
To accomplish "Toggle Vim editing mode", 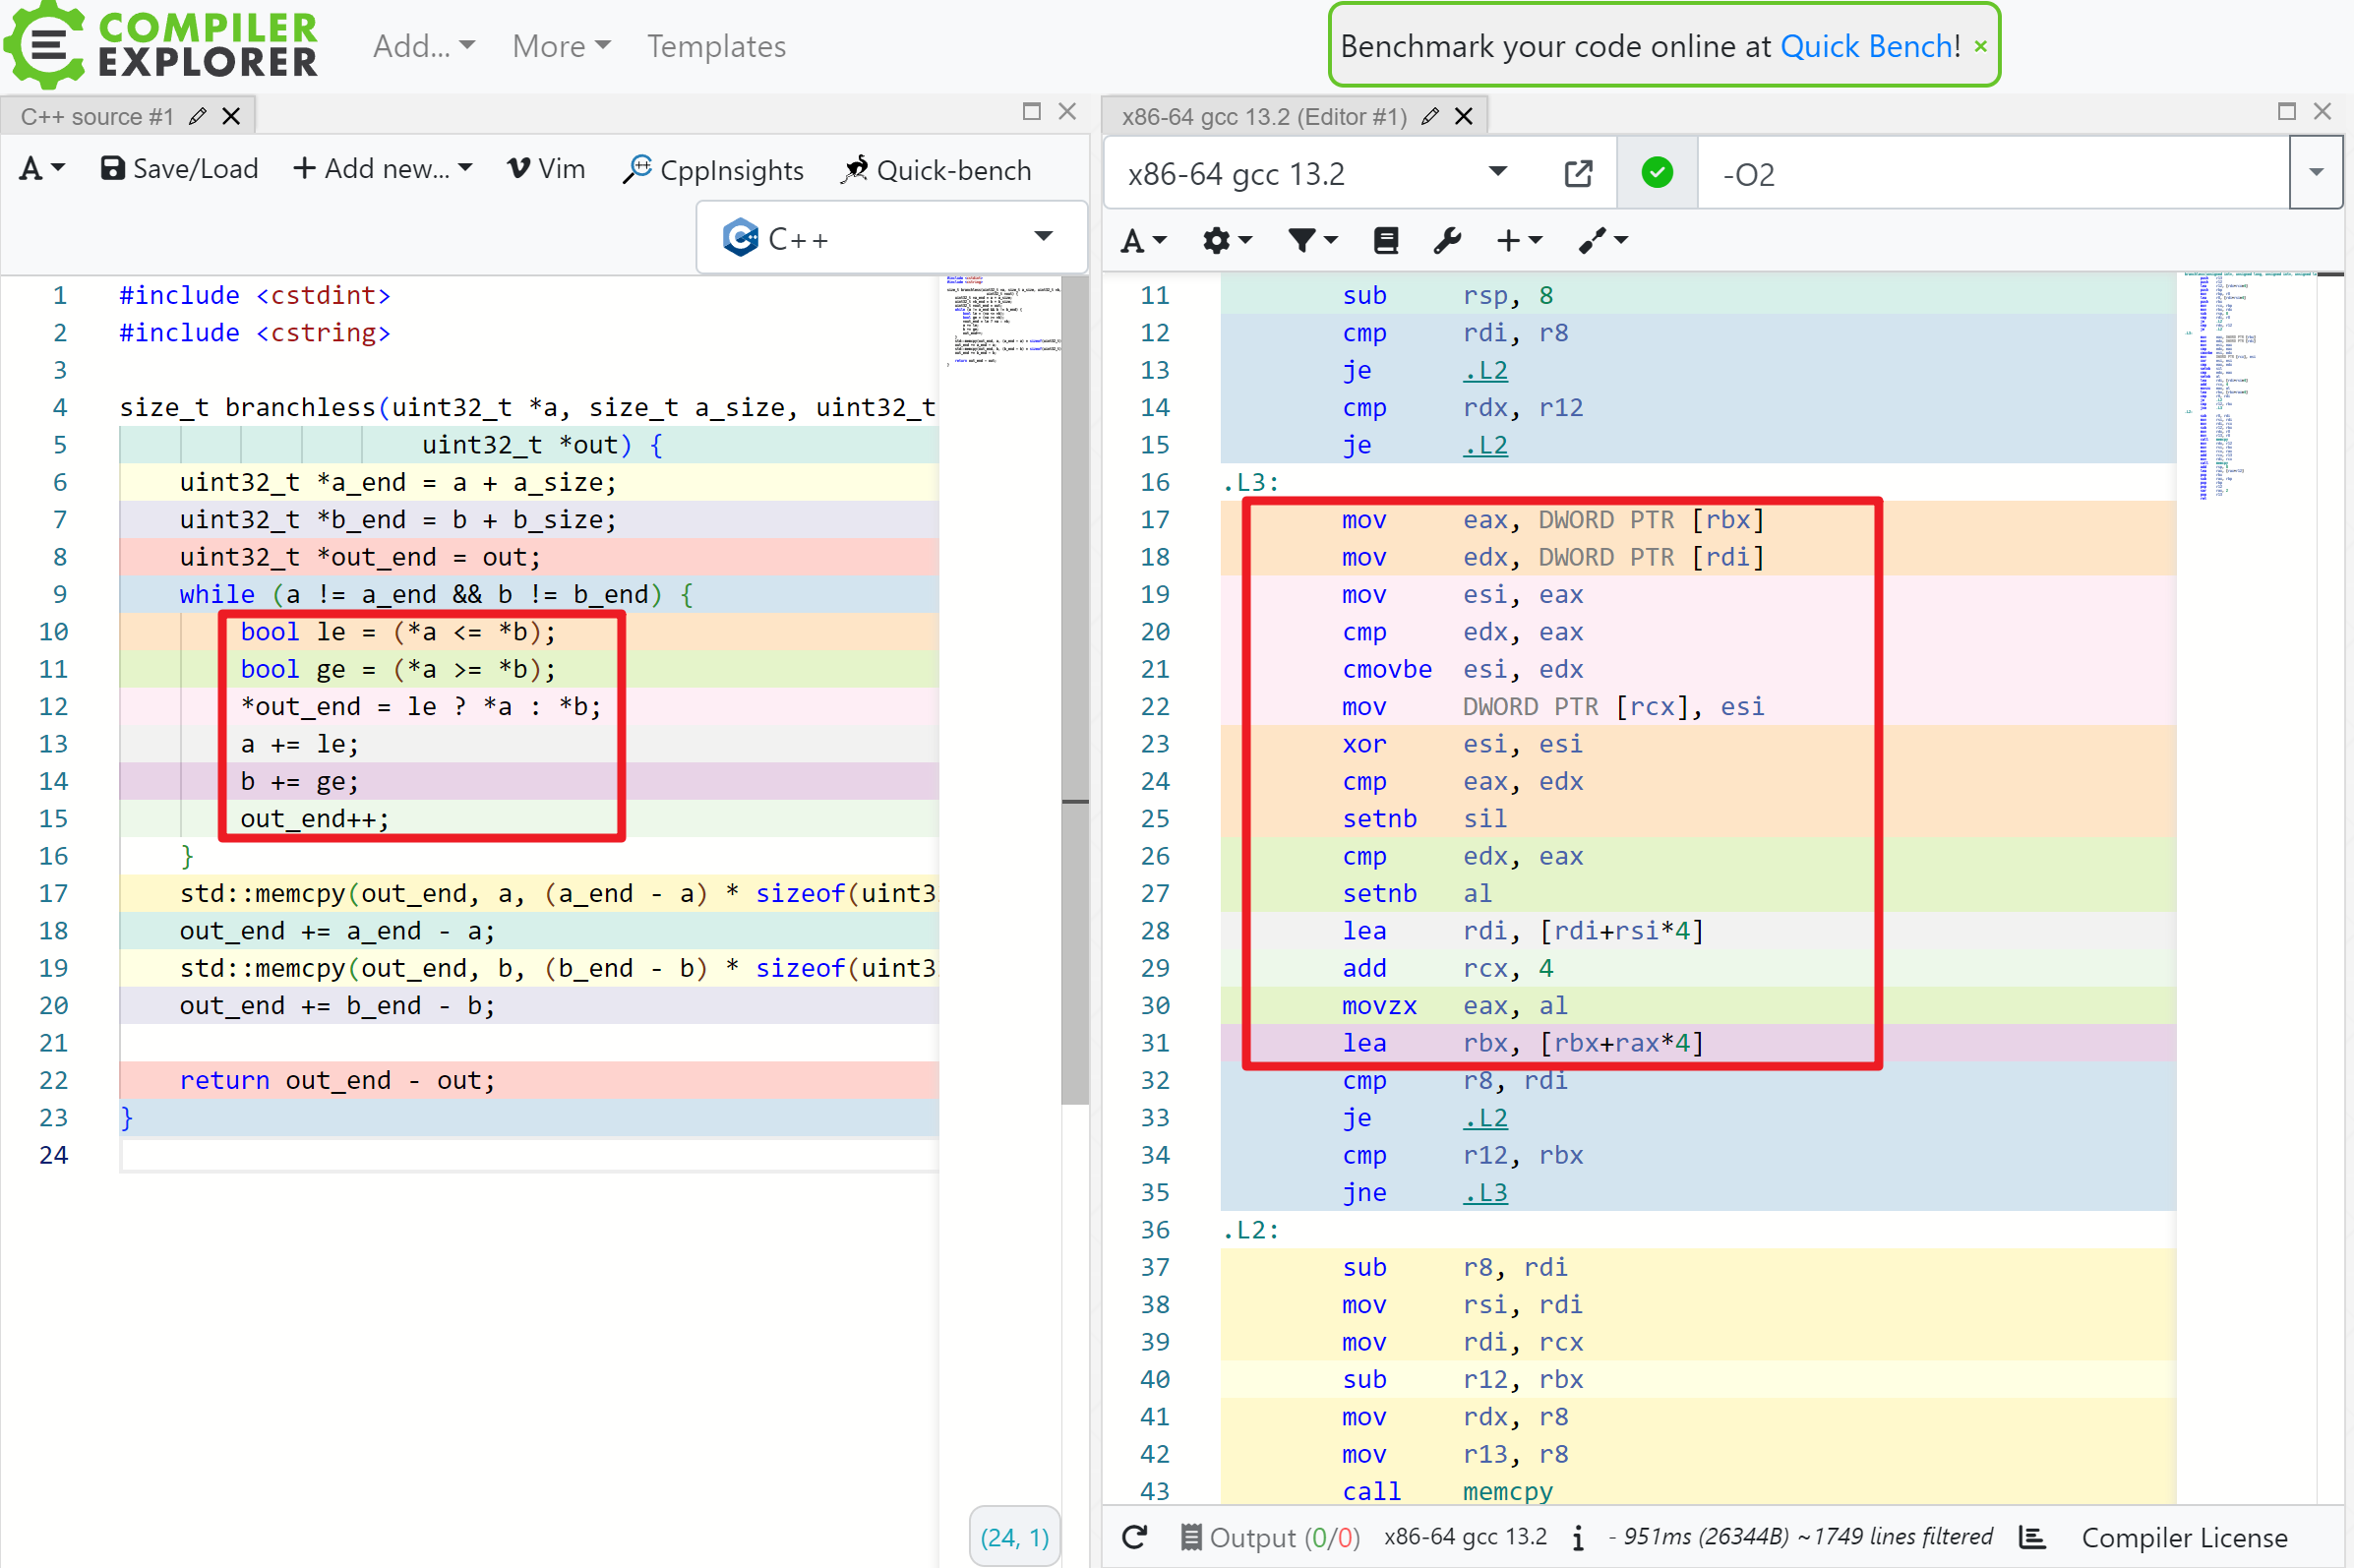I will (546, 169).
